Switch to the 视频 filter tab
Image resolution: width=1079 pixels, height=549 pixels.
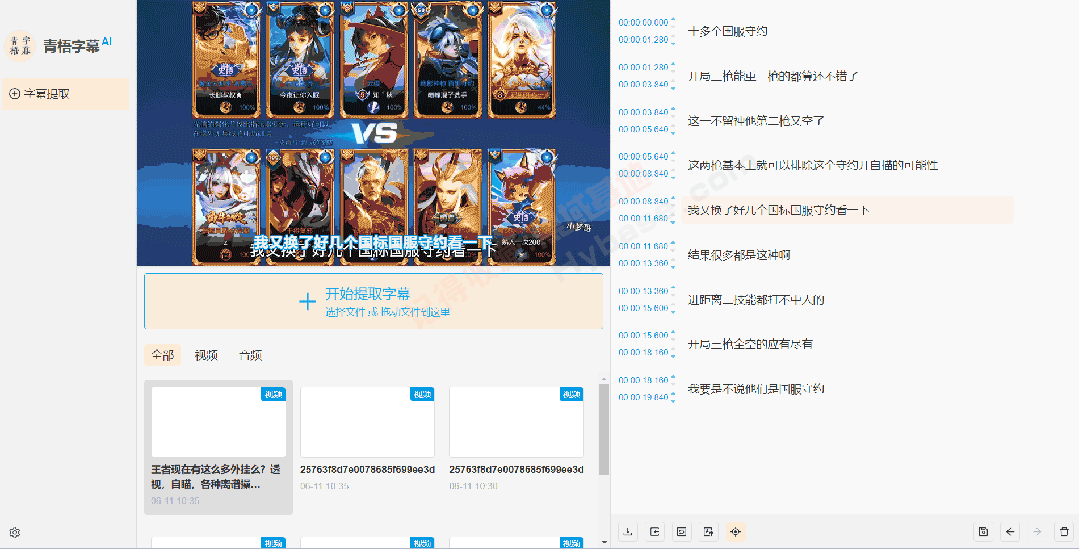(x=206, y=355)
